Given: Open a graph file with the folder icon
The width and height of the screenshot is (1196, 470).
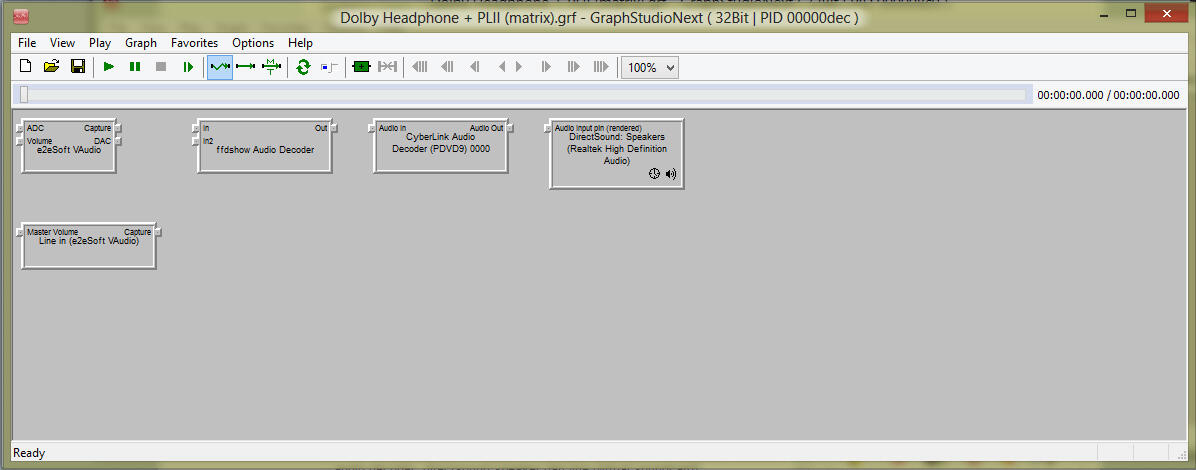Looking at the screenshot, I should 51,66.
